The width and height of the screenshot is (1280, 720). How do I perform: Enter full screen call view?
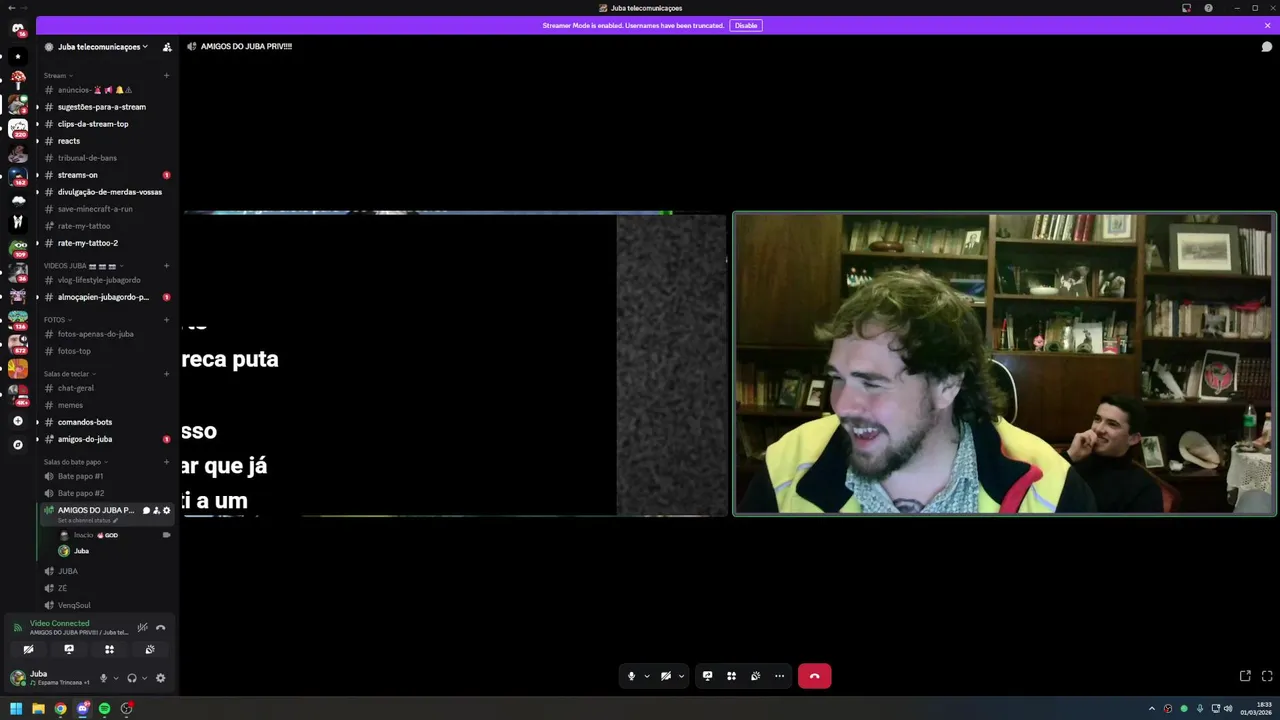pyautogui.click(x=1267, y=676)
